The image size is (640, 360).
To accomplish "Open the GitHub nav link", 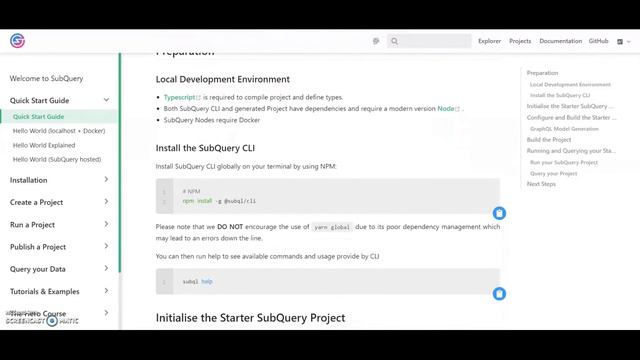I will pos(598,41).
